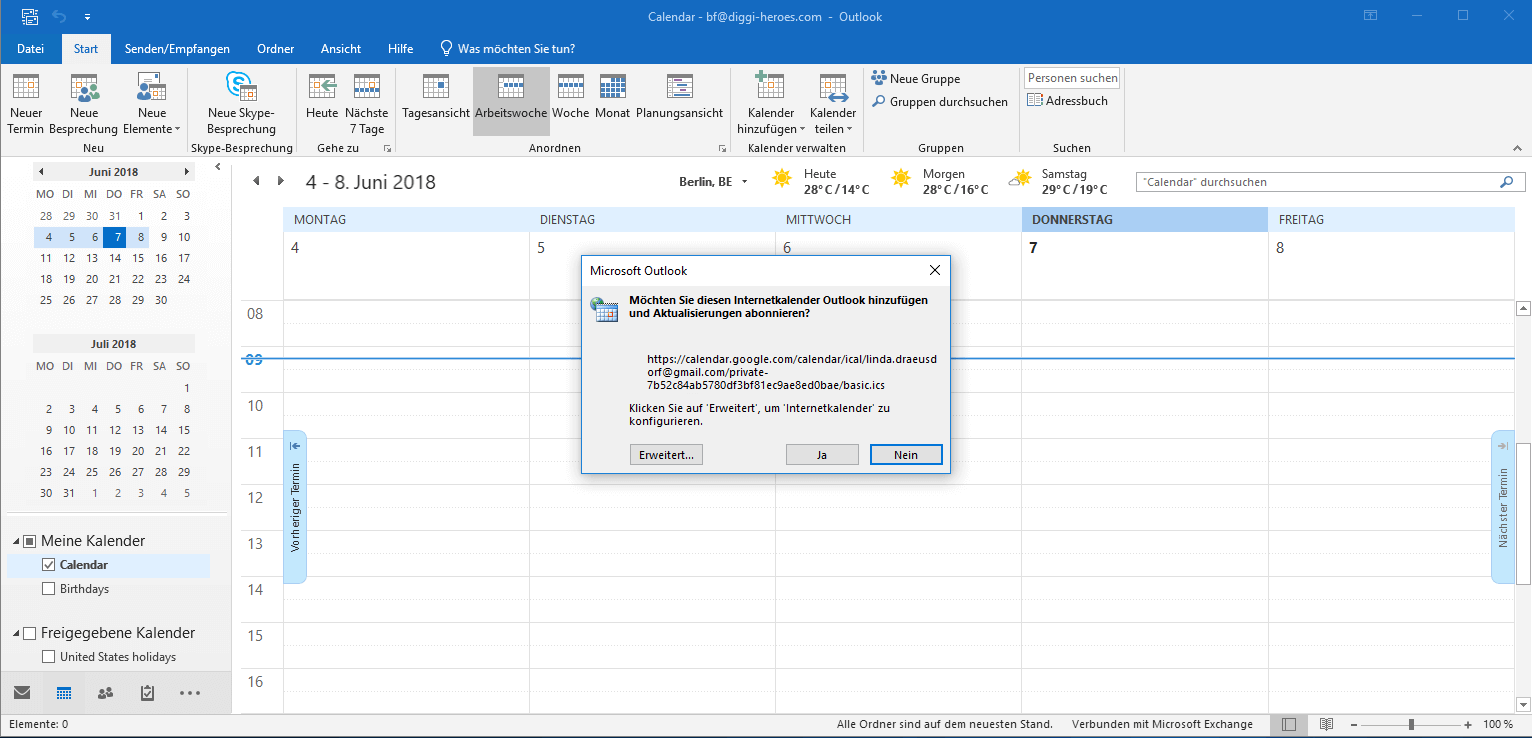Select July 18 in mini calendar
1532x738 pixels.
pyautogui.click(x=92, y=451)
